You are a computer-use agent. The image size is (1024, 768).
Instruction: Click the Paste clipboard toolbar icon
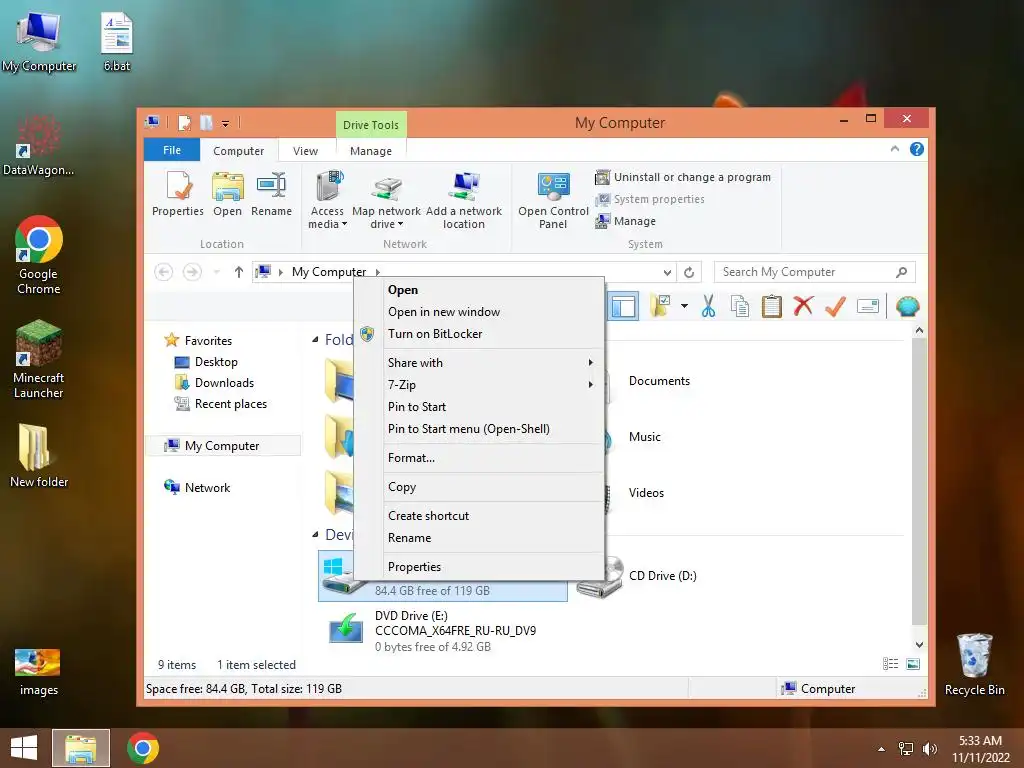[x=772, y=306]
